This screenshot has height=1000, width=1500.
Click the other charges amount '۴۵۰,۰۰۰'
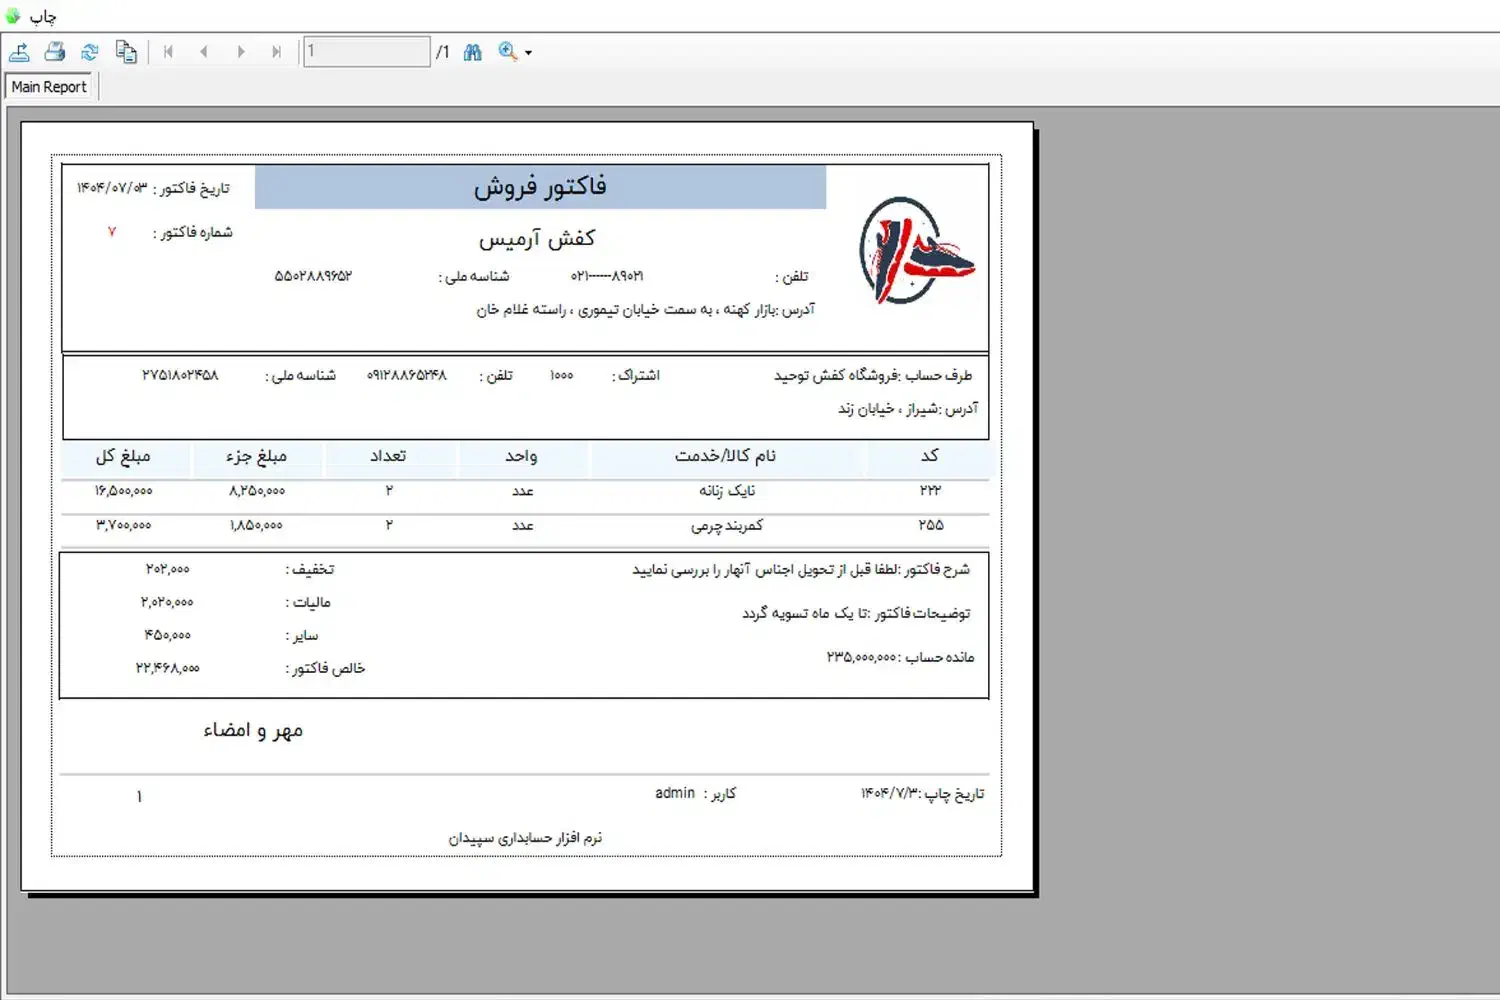click(x=167, y=635)
